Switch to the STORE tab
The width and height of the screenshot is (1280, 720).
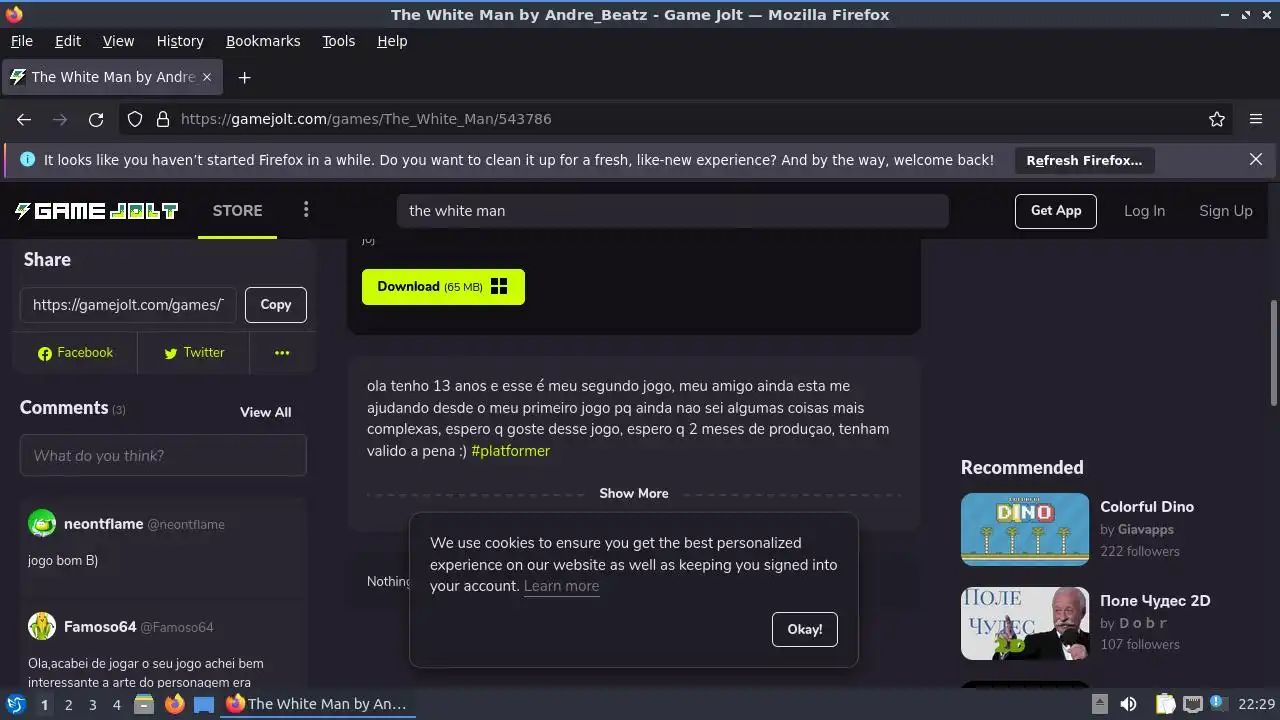[x=237, y=211]
